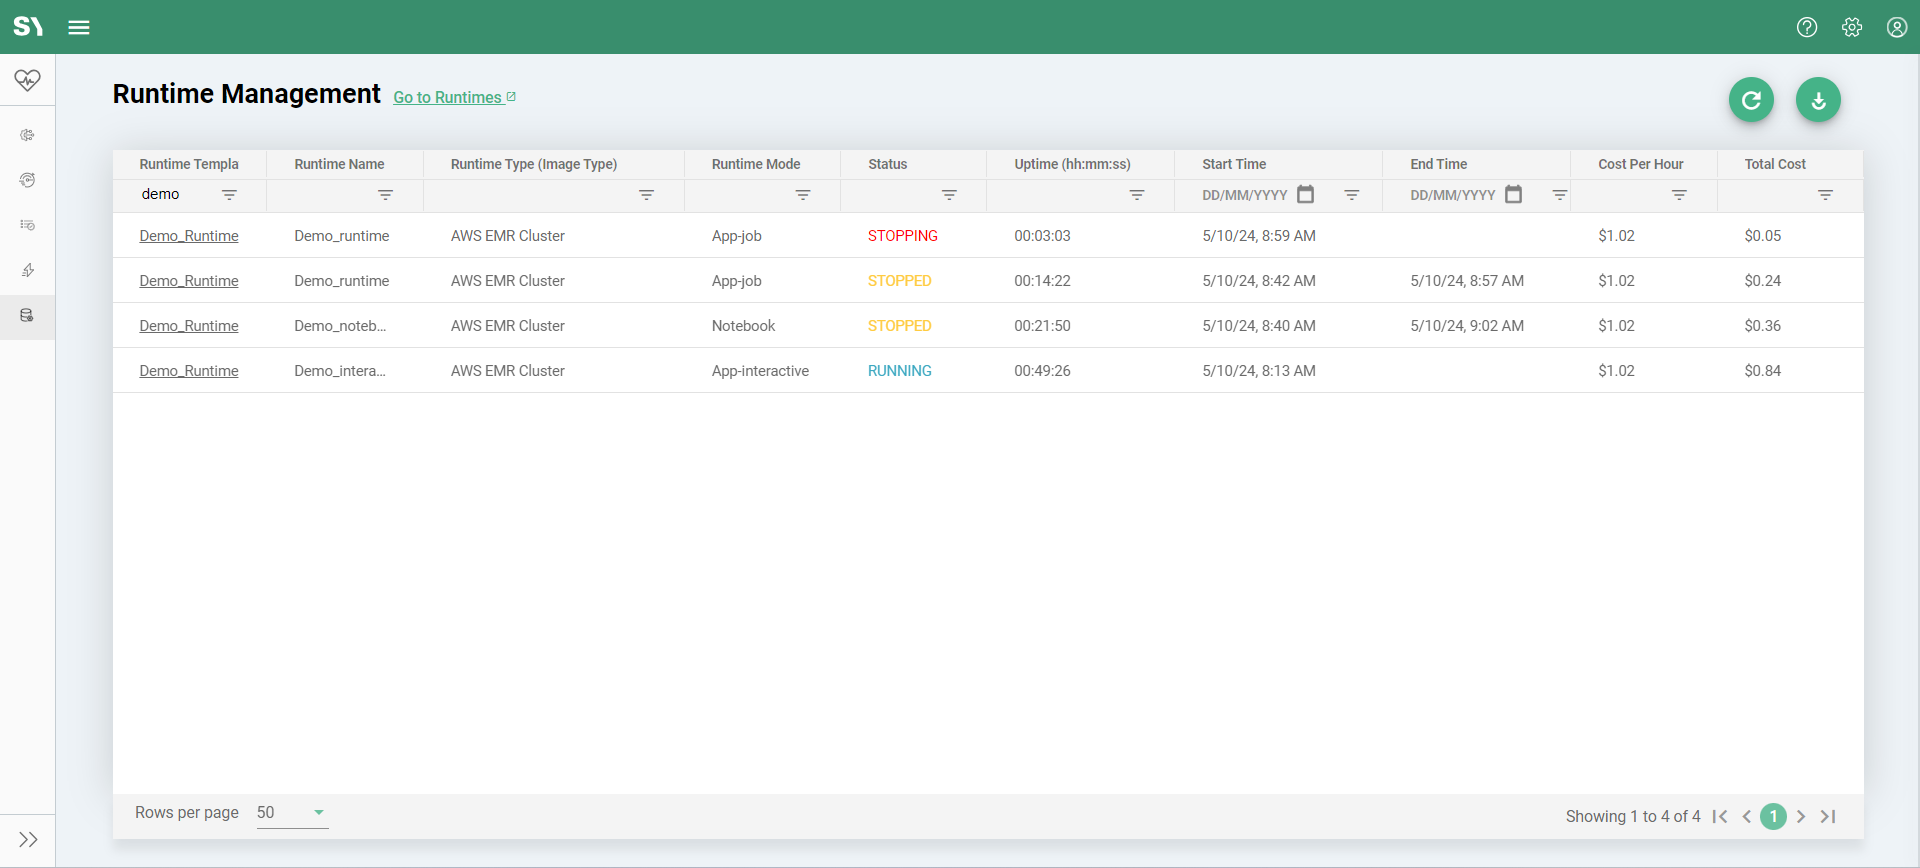Go to the last page of results

point(1828,816)
